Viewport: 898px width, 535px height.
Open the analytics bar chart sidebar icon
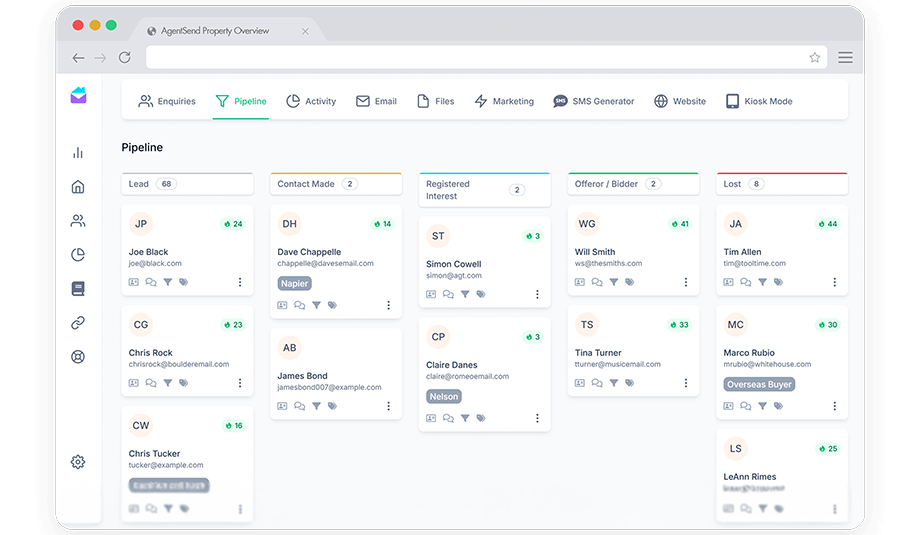click(78, 153)
